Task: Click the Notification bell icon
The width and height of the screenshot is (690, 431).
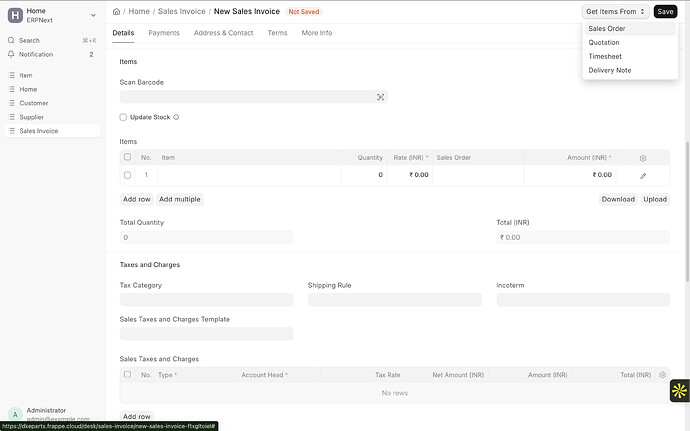Action: point(11,54)
